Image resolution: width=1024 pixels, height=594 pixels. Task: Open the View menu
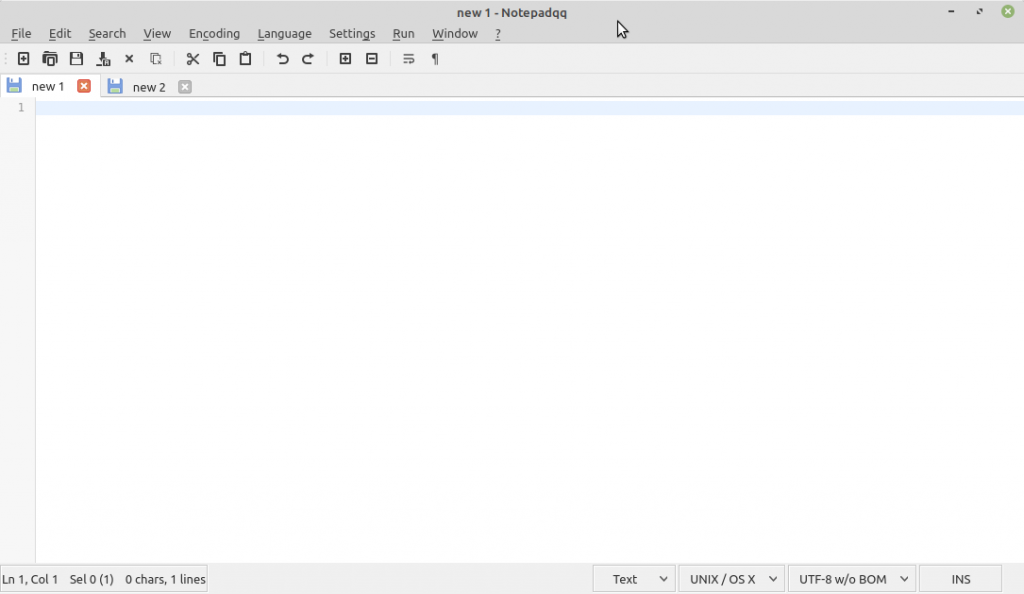[157, 33]
